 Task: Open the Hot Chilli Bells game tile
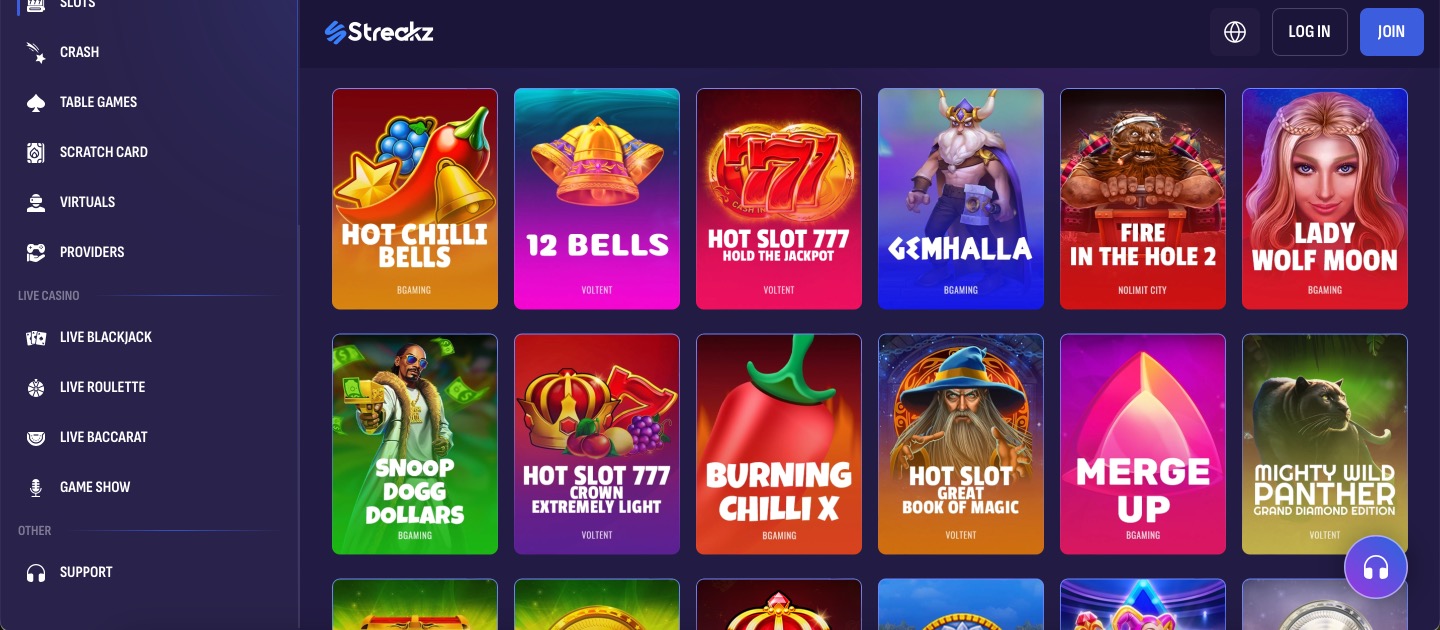point(415,199)
